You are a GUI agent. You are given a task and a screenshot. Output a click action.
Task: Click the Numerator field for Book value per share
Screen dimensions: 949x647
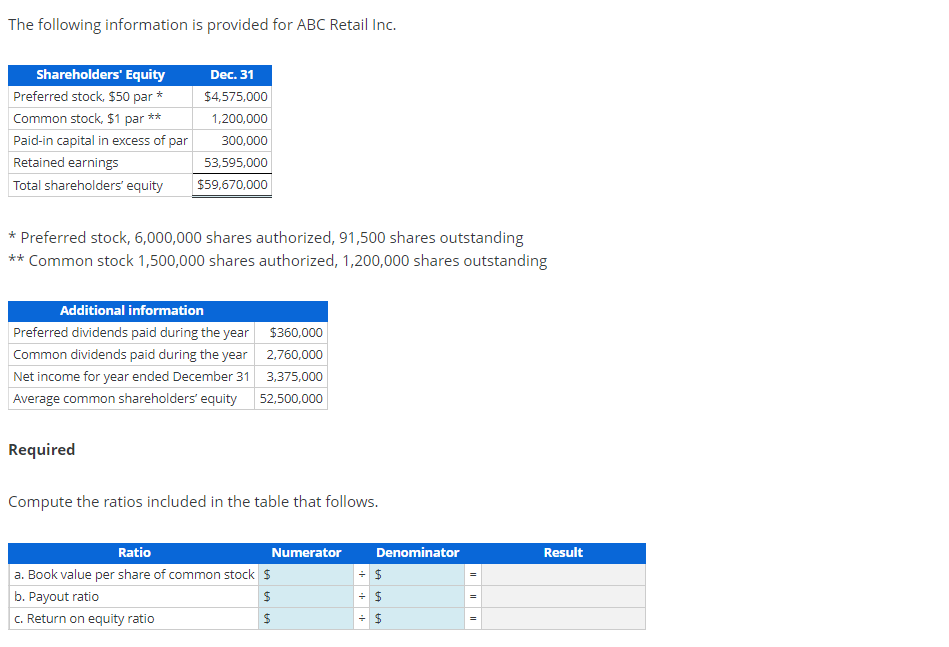pos(310,574)
